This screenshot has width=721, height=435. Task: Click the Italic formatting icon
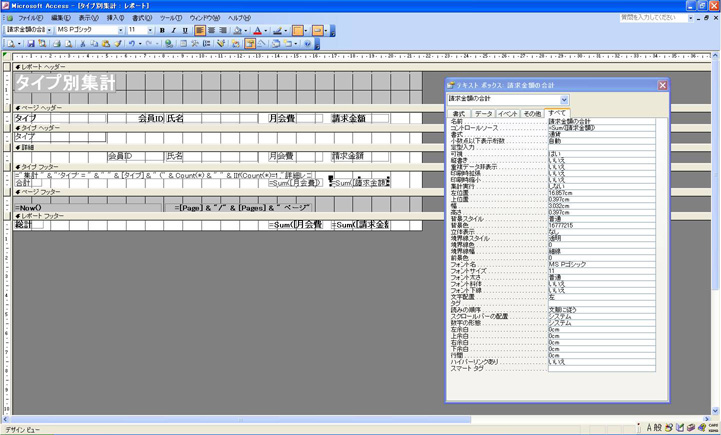click(x=173, y=31)
